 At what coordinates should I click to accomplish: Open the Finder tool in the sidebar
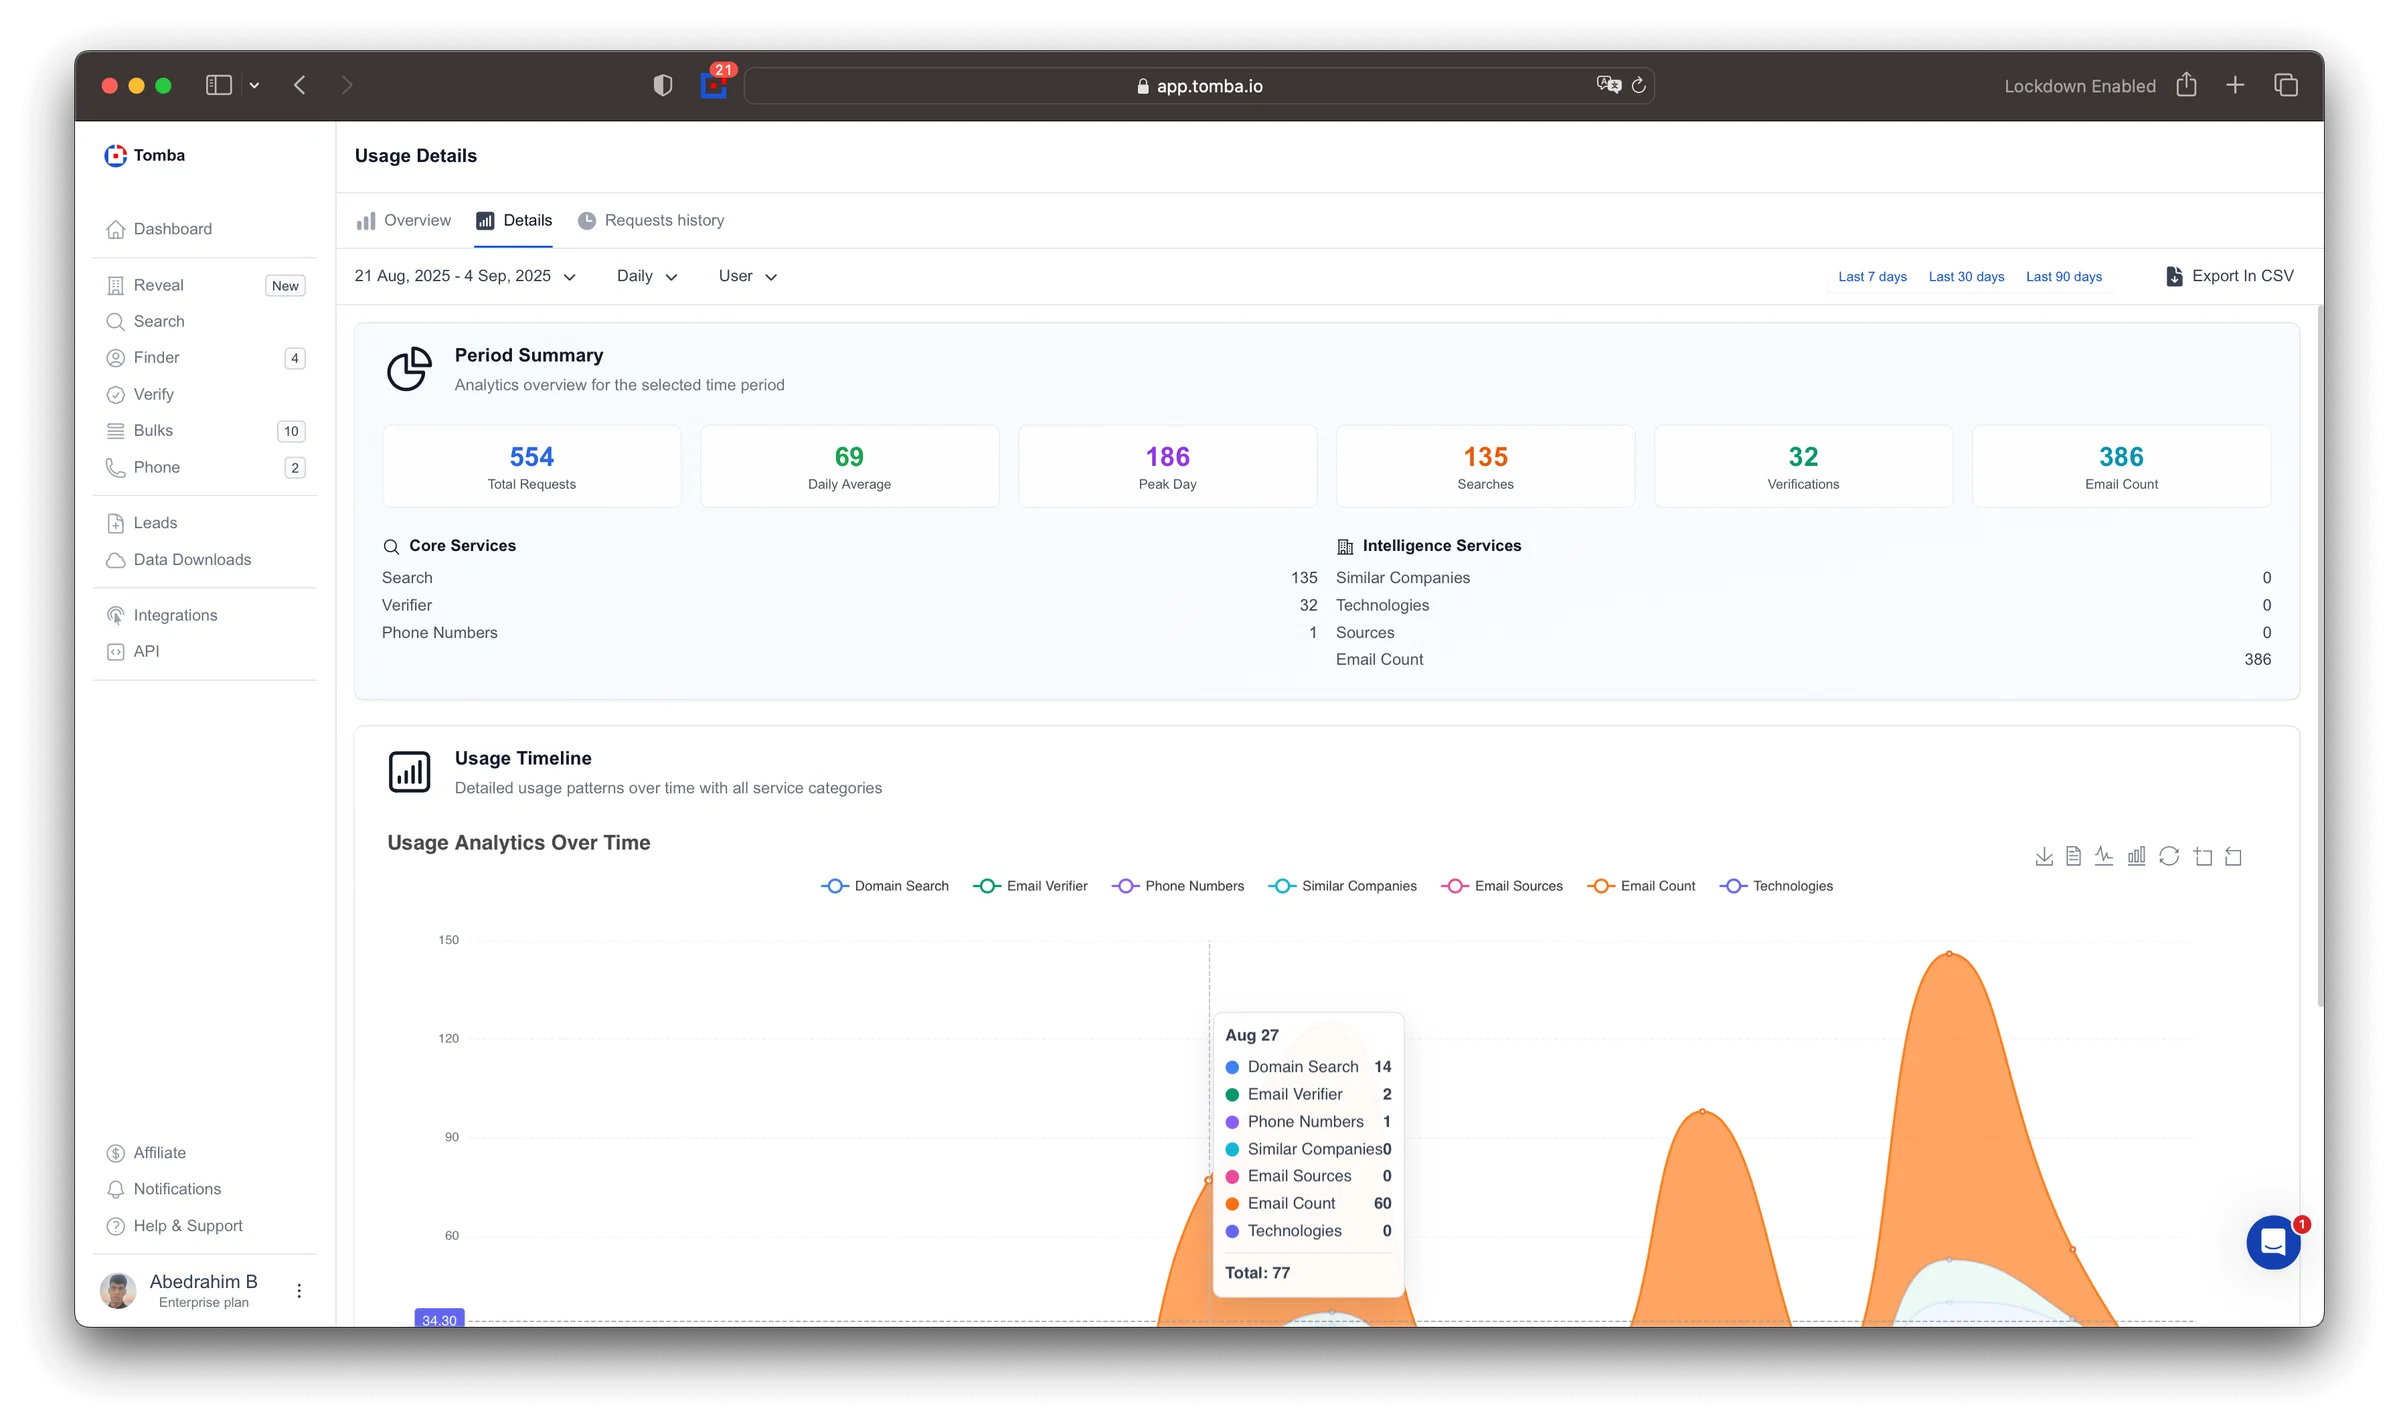pyautogui.click(x=205, y=357)
